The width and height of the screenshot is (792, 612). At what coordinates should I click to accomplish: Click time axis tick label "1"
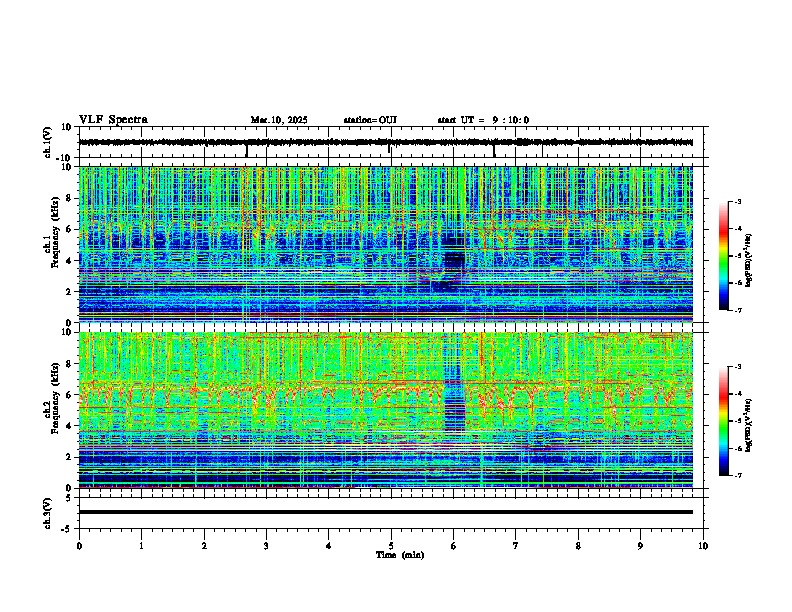click(x=141, y=546)
